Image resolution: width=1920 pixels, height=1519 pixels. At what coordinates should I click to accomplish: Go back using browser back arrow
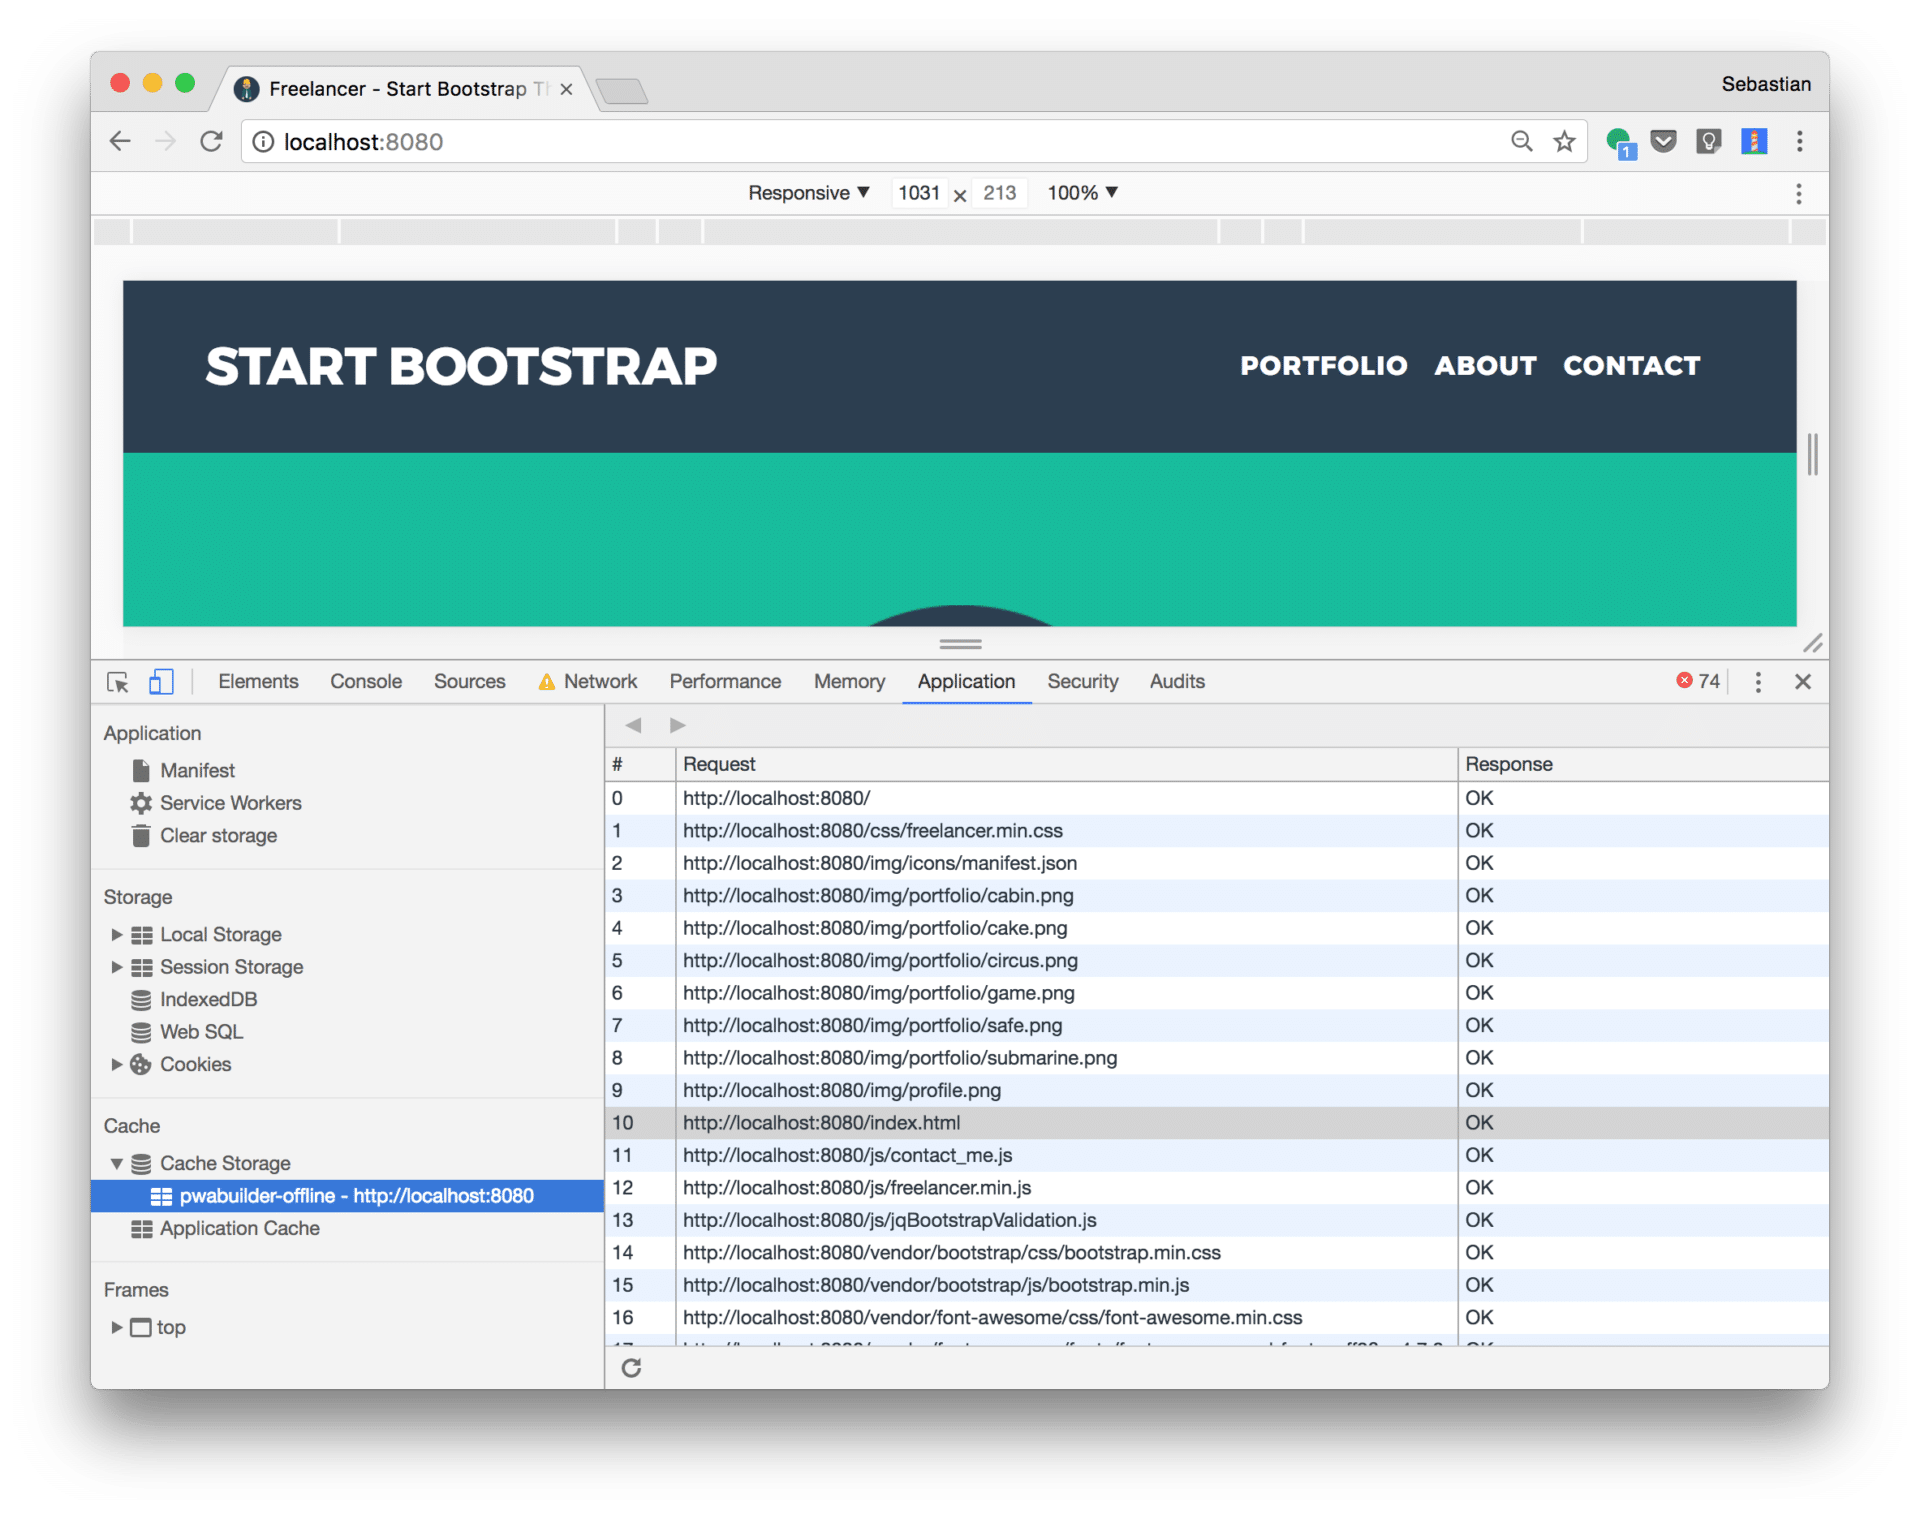[120, 141]
